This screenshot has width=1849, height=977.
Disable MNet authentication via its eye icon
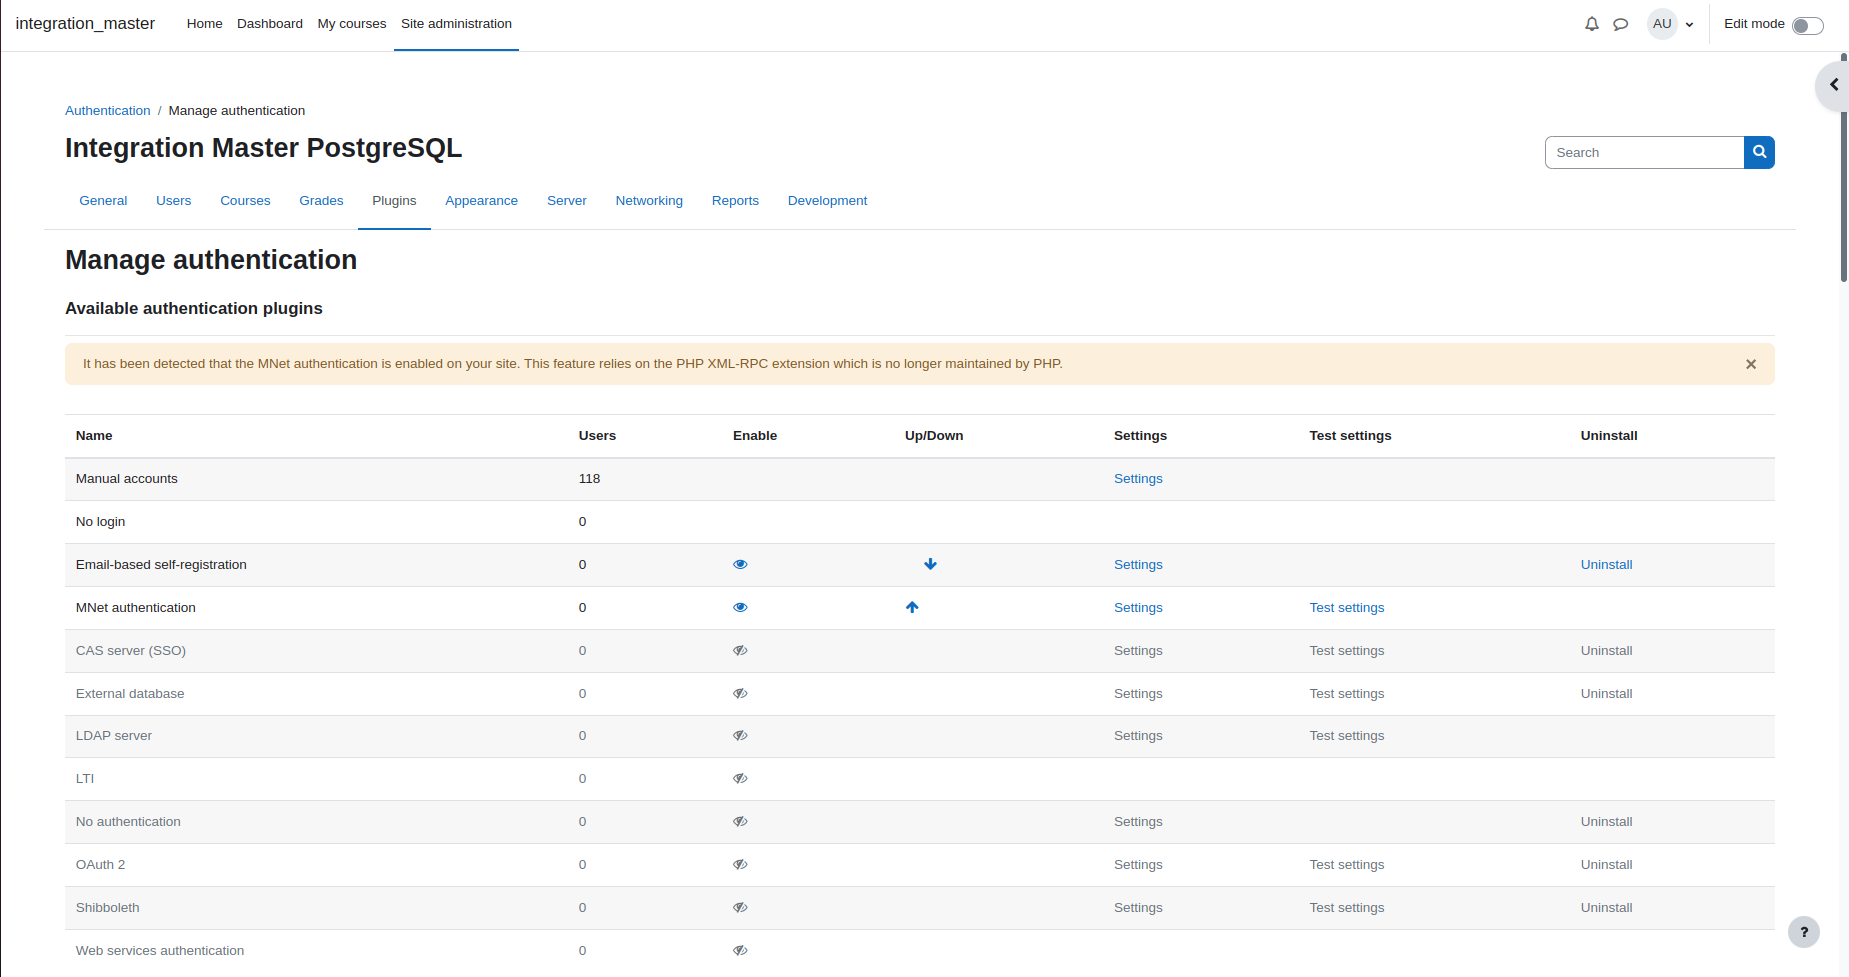[x=740, y=607]
